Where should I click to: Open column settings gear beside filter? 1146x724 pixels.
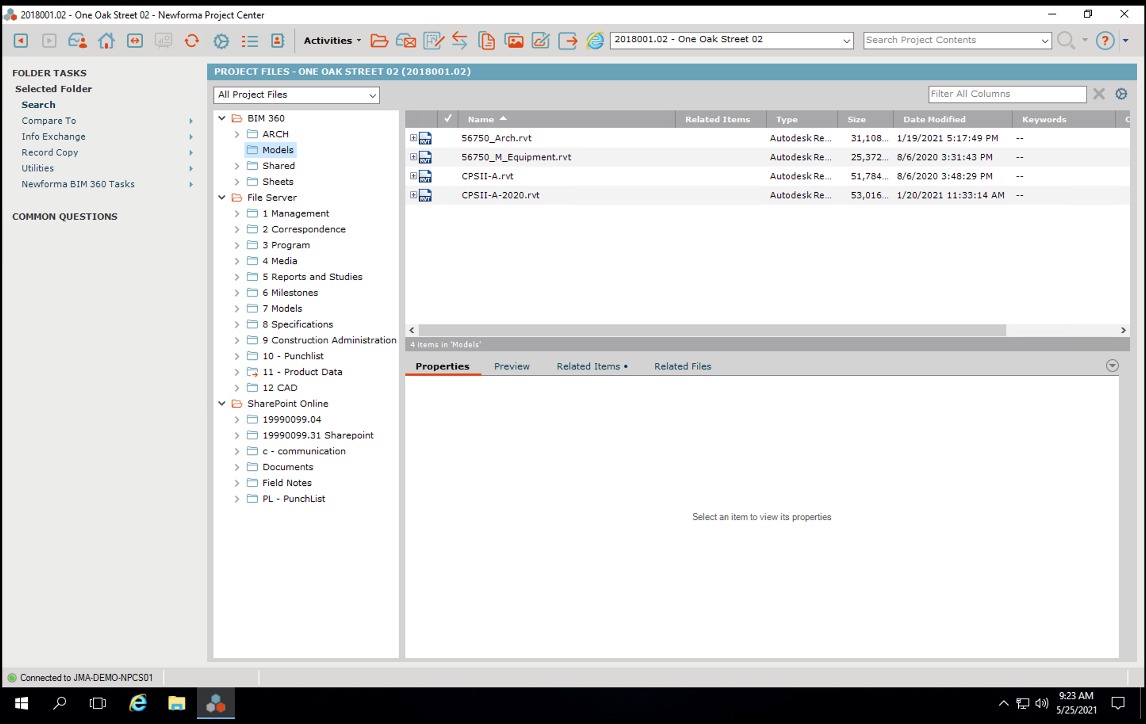coord(1121,94)
